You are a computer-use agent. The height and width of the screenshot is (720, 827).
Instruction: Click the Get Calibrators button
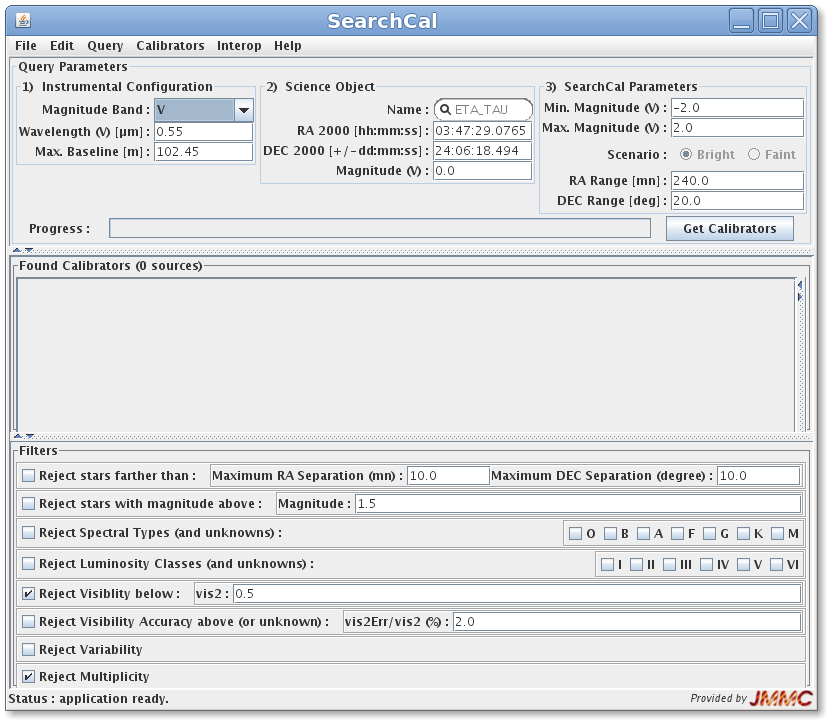tap(729, 228)
